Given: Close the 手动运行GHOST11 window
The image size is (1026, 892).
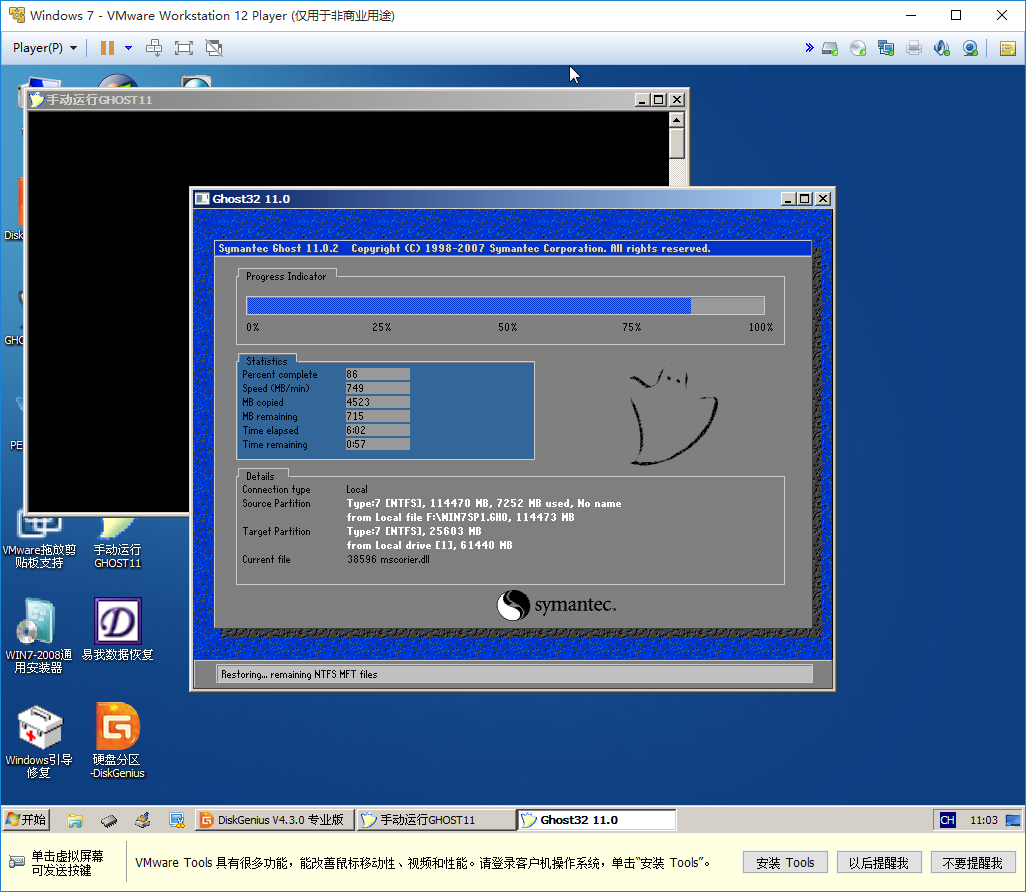Looking at the screenshot, I should click(x=677, y=99).
